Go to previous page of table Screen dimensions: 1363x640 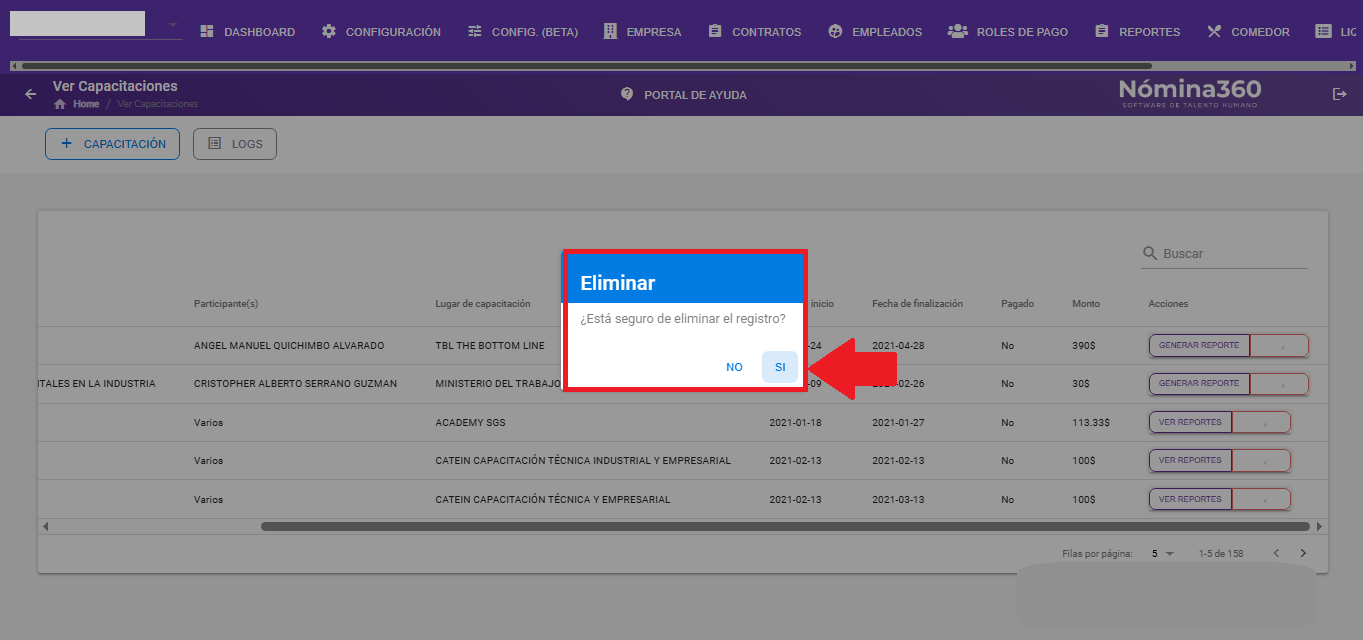pos(1276,553)
